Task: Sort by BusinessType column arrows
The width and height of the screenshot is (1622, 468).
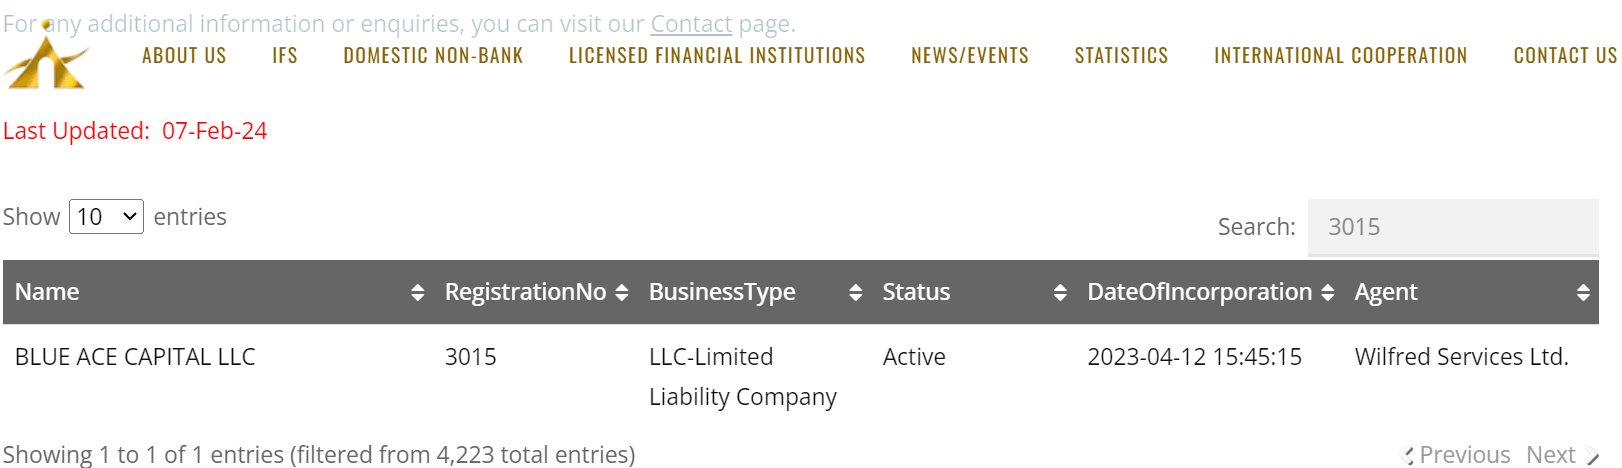Action: click(855, 292)
